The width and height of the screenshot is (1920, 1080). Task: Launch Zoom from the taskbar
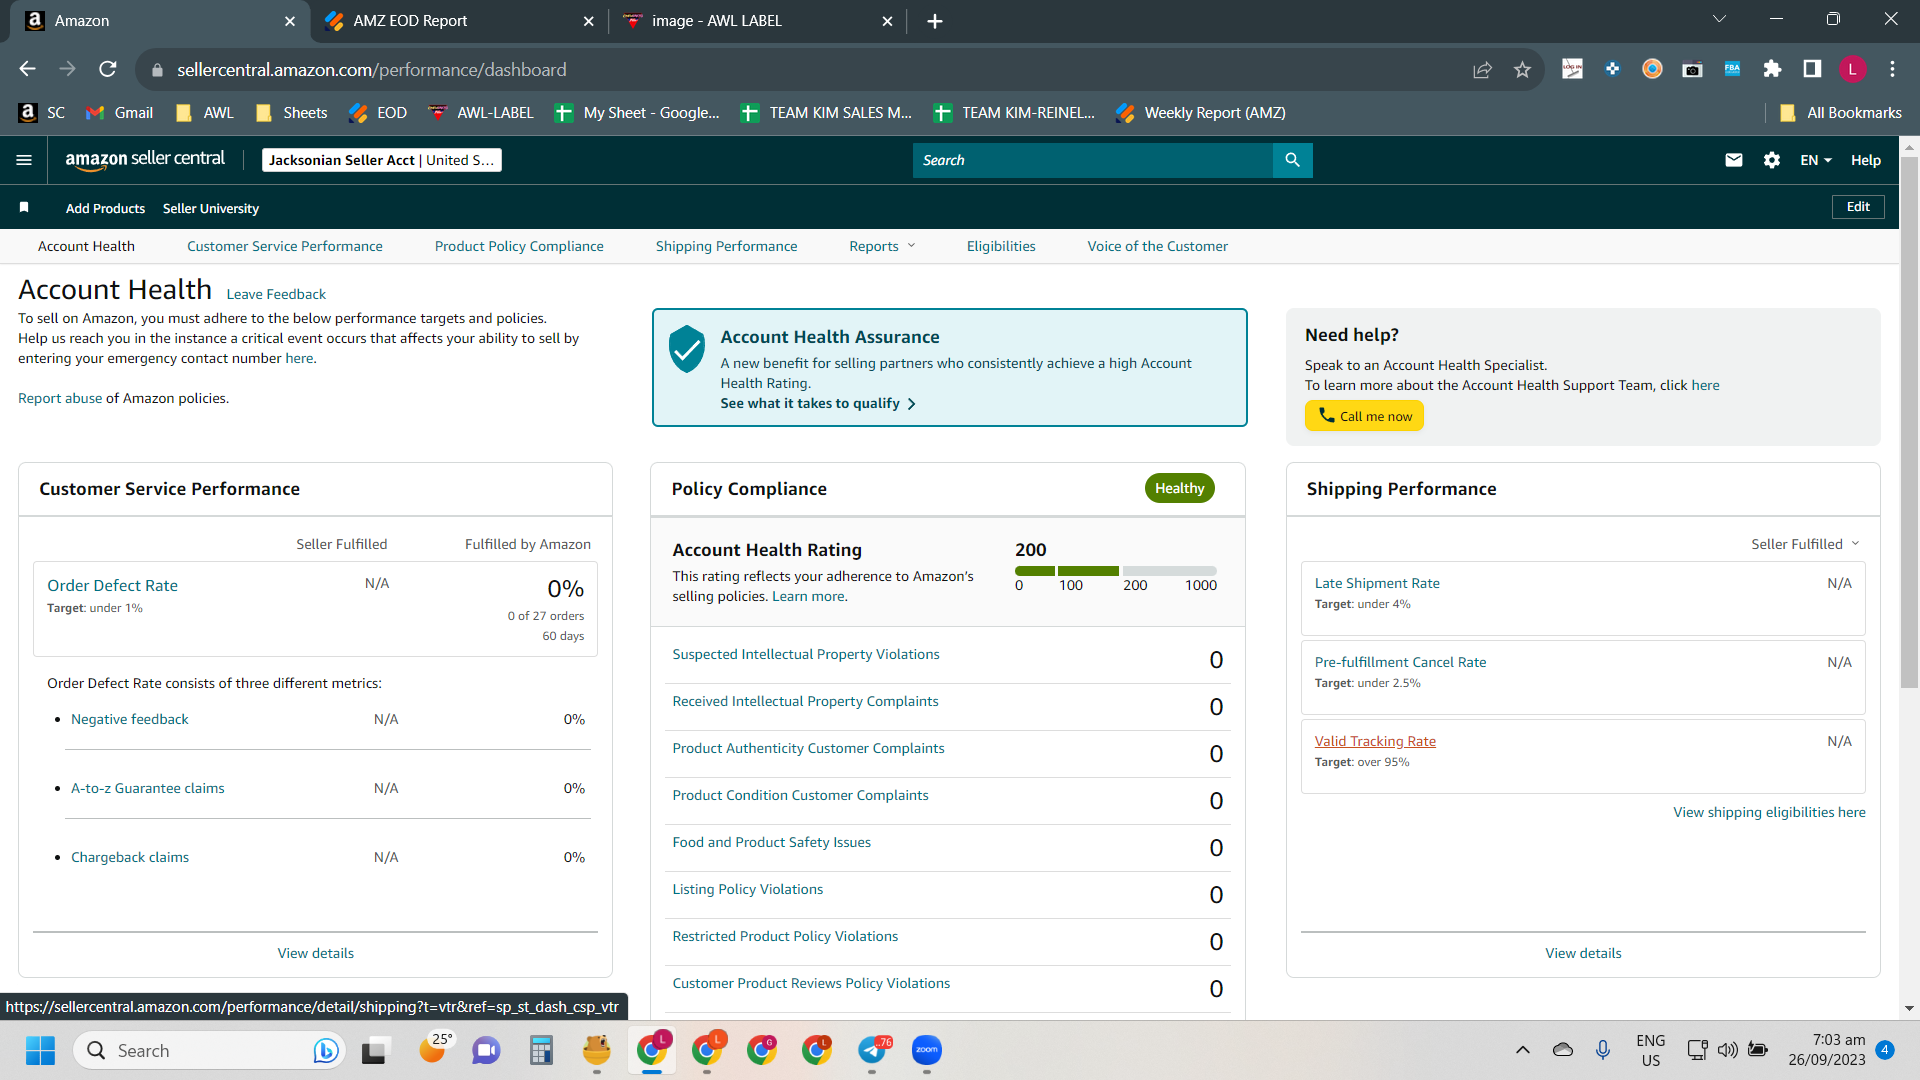[927, 1050]
